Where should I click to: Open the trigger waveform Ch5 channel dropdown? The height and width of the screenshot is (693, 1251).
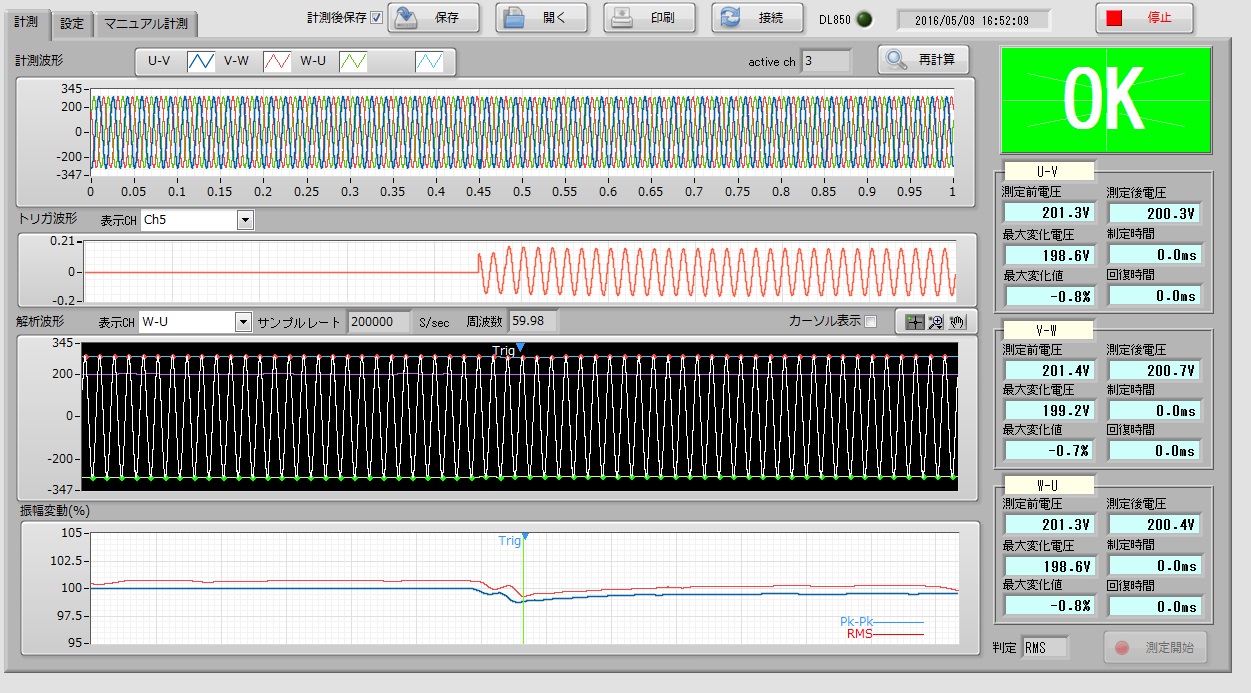pos(245,220)
